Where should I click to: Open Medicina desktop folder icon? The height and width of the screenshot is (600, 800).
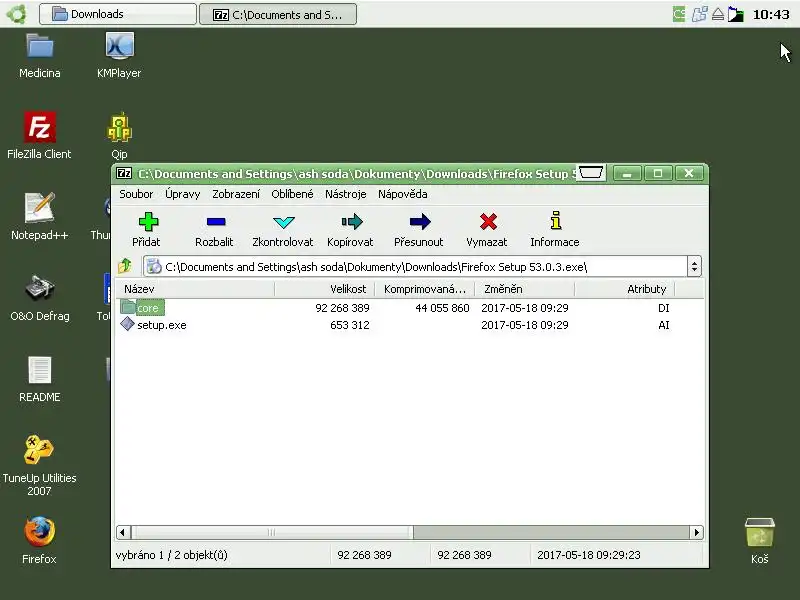click(40, 47)
